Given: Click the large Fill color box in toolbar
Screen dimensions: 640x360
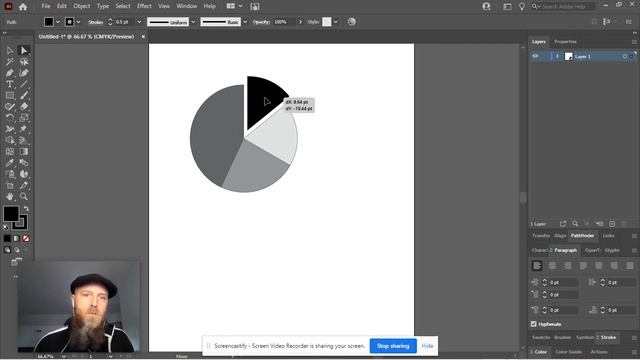Looking at the screenshot, I should click(11, 214).
